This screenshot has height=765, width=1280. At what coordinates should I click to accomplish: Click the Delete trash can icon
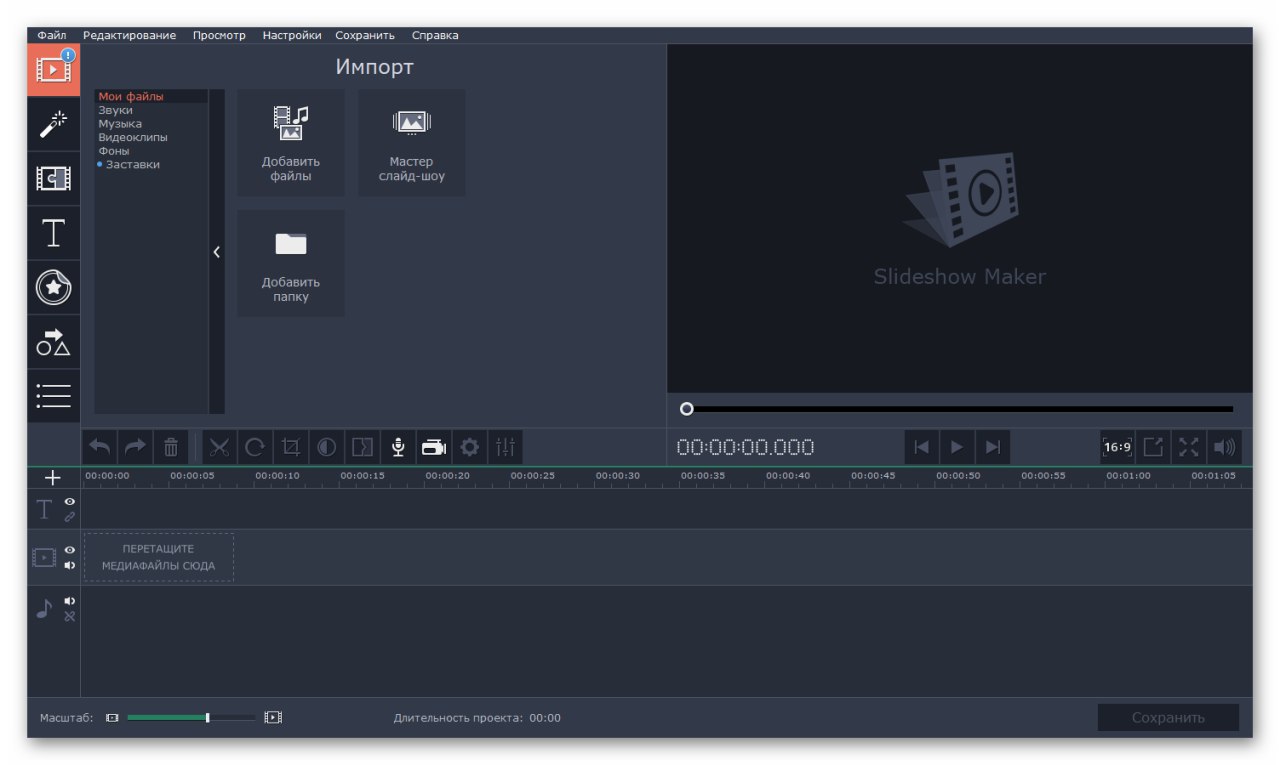point(170,447)
